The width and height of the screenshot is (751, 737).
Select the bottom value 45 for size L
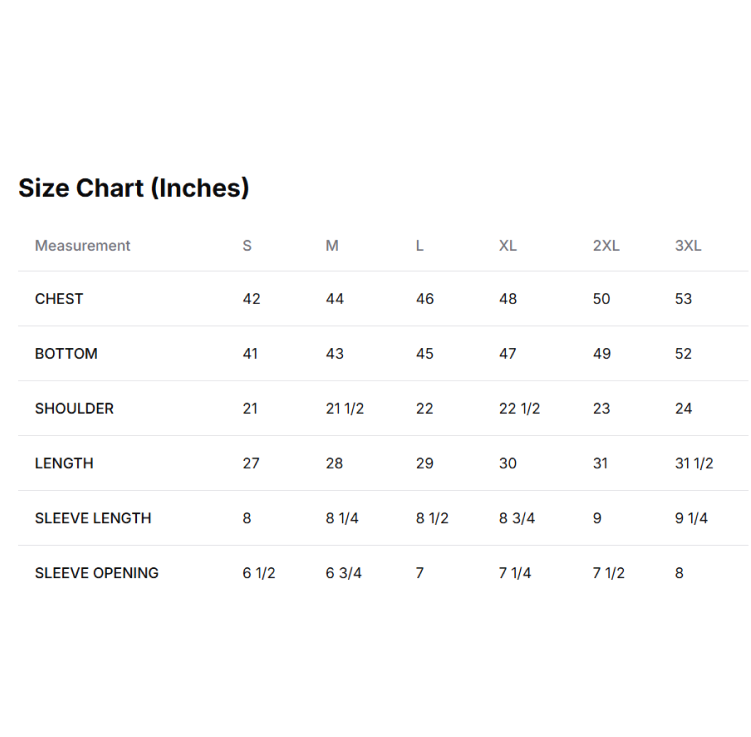pyautogui.click(x=425, y=354)
